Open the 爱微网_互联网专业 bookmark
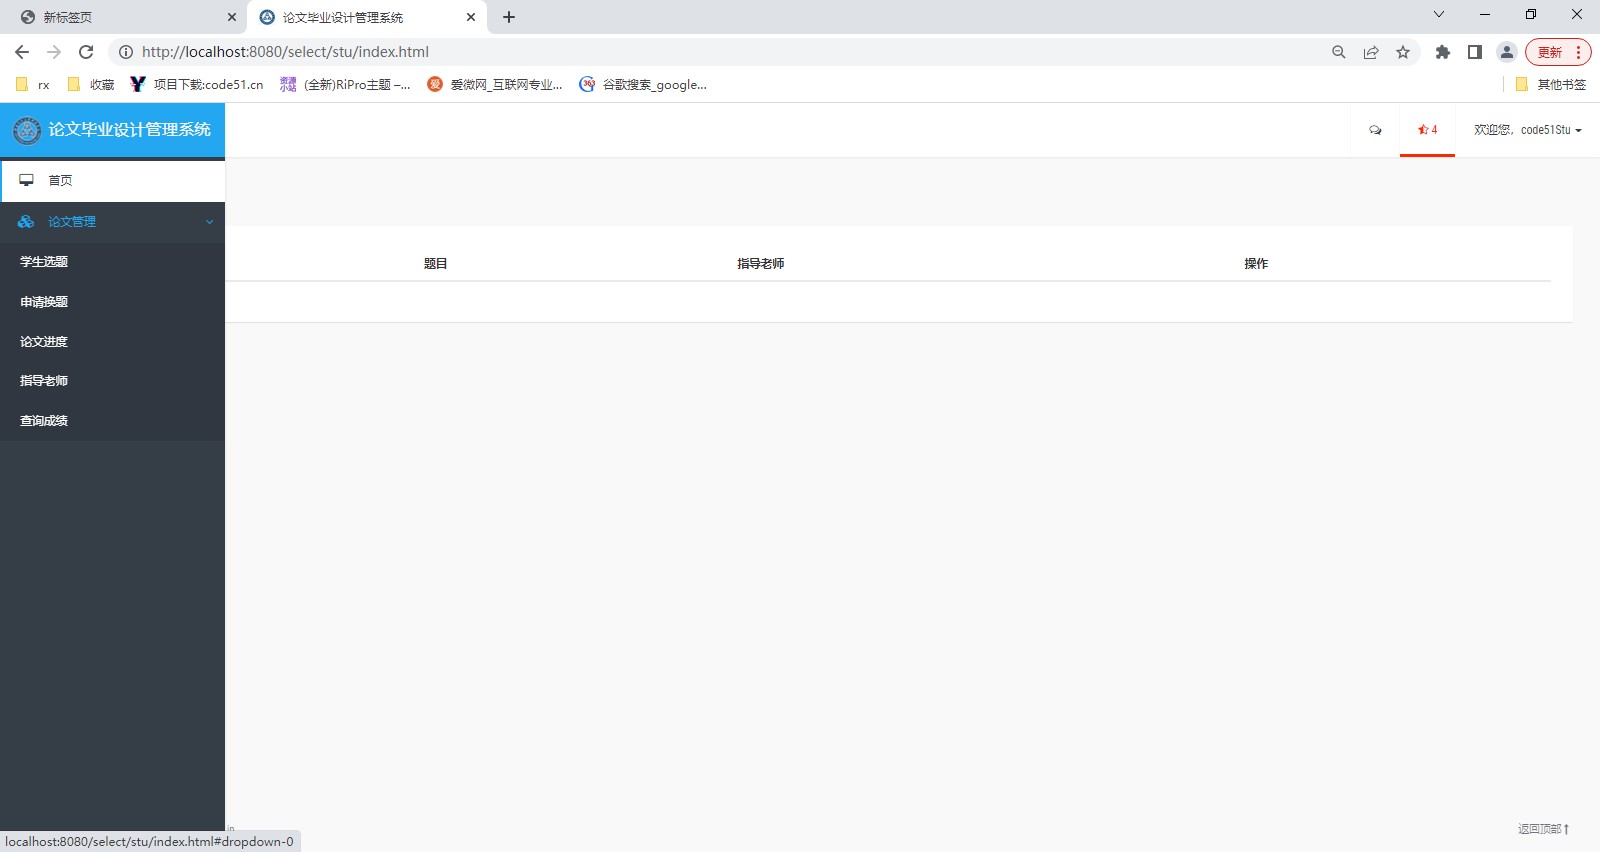 coord(495,85)
